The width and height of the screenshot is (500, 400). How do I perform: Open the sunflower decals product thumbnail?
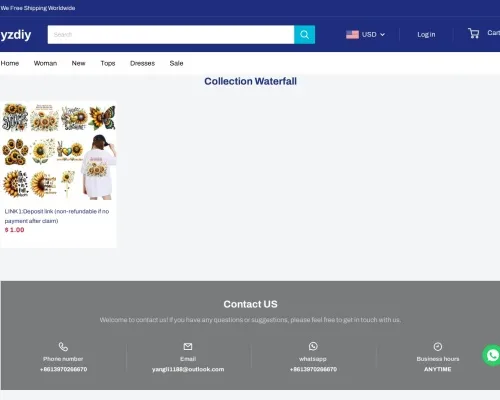[59, 151]
